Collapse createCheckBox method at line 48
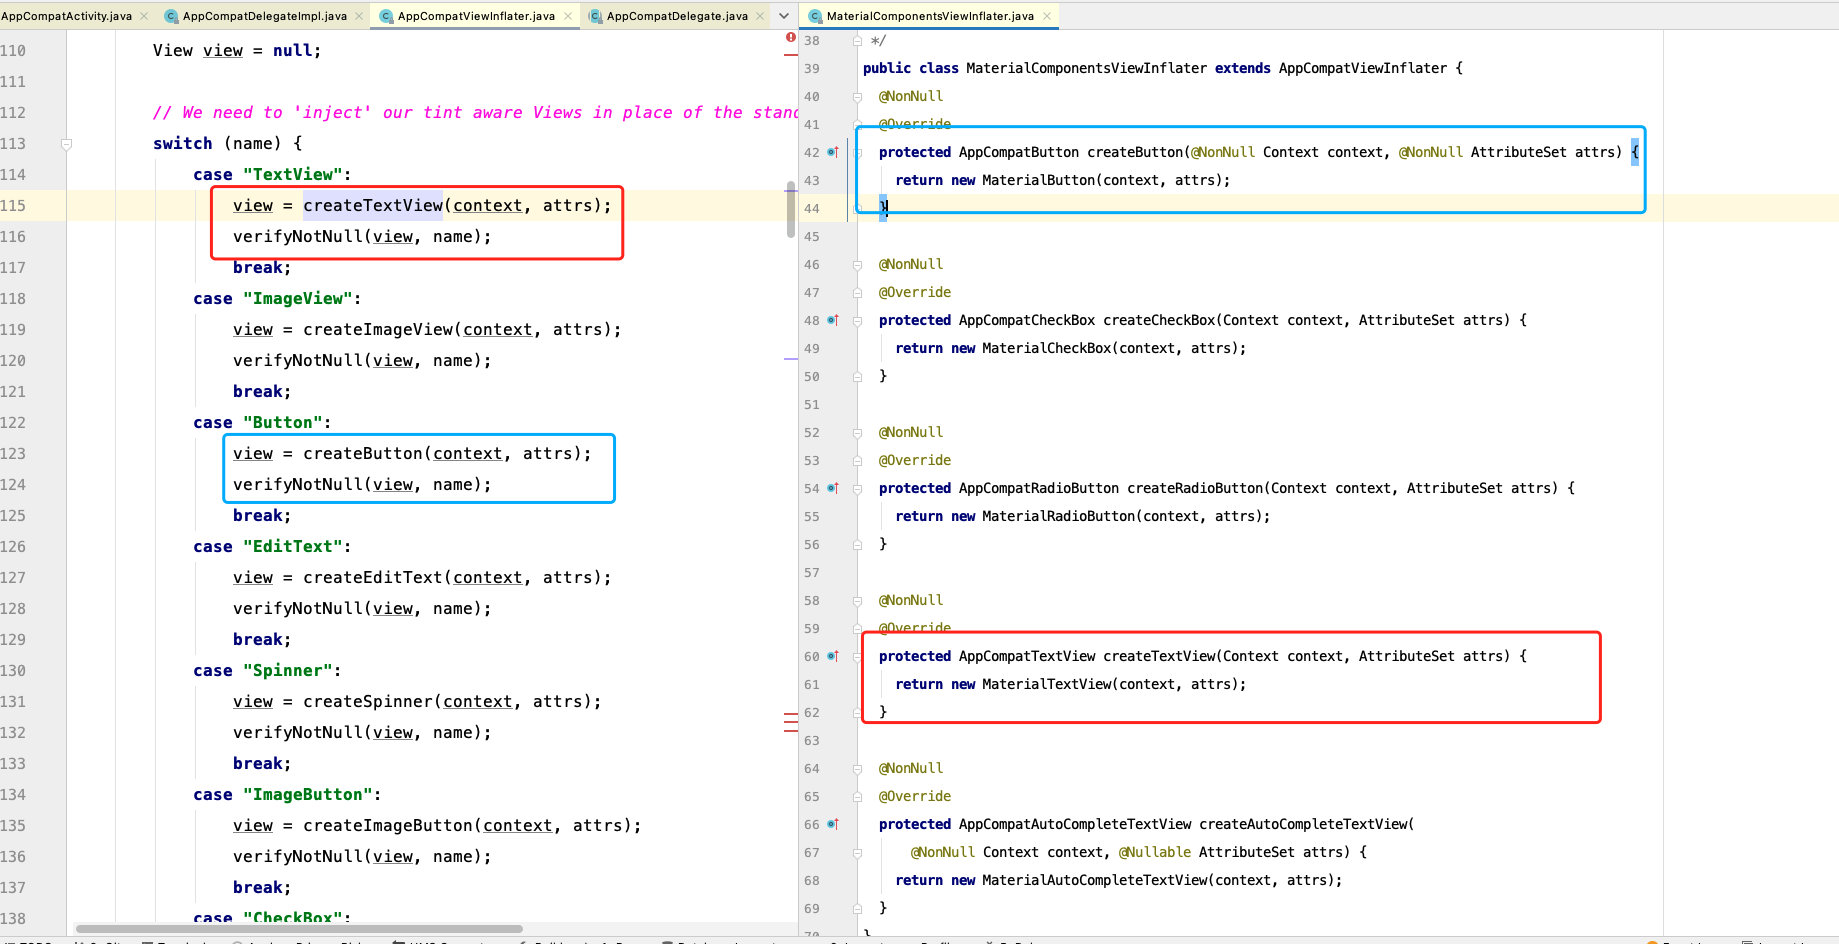This screenshot has height=944, width=1839. coord(857,321)
